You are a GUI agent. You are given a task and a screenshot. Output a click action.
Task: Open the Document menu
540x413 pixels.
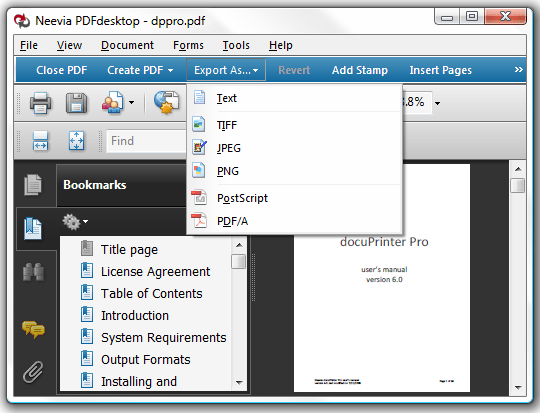pos(127,45)
